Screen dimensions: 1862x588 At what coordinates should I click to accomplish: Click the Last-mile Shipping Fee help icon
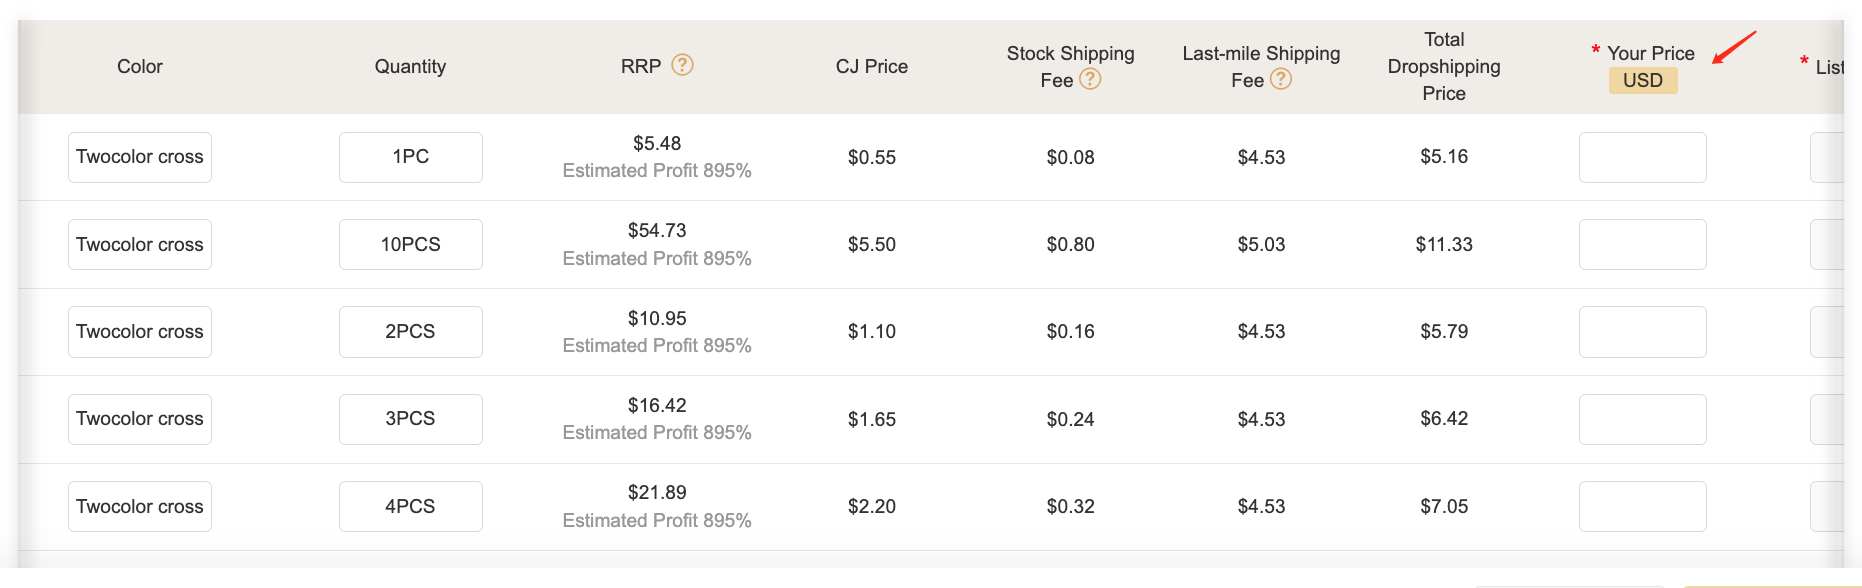coord(1281,79)
